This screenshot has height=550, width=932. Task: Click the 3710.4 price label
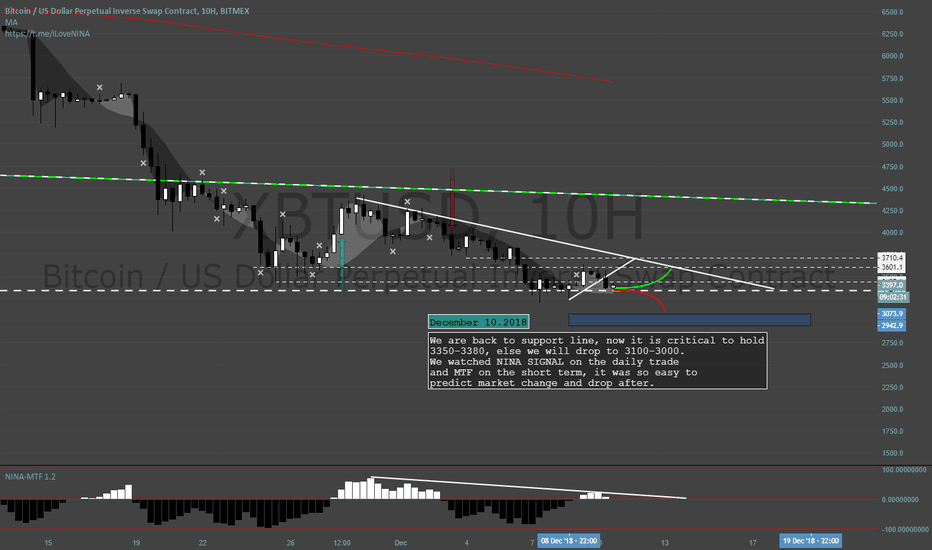892,258
